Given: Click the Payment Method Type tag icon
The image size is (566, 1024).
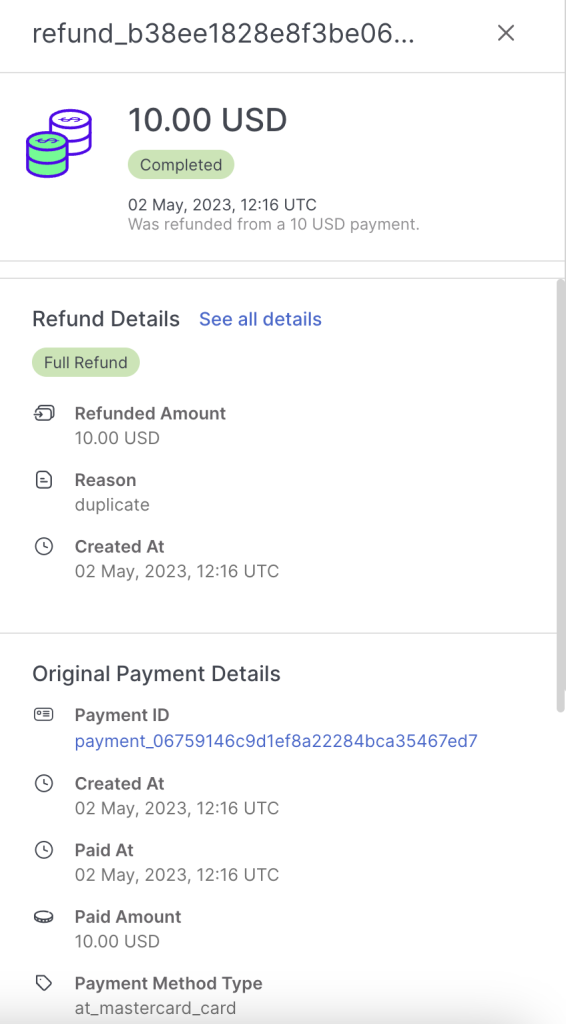Looking at the screenshot, I should [x=44, y=984].
